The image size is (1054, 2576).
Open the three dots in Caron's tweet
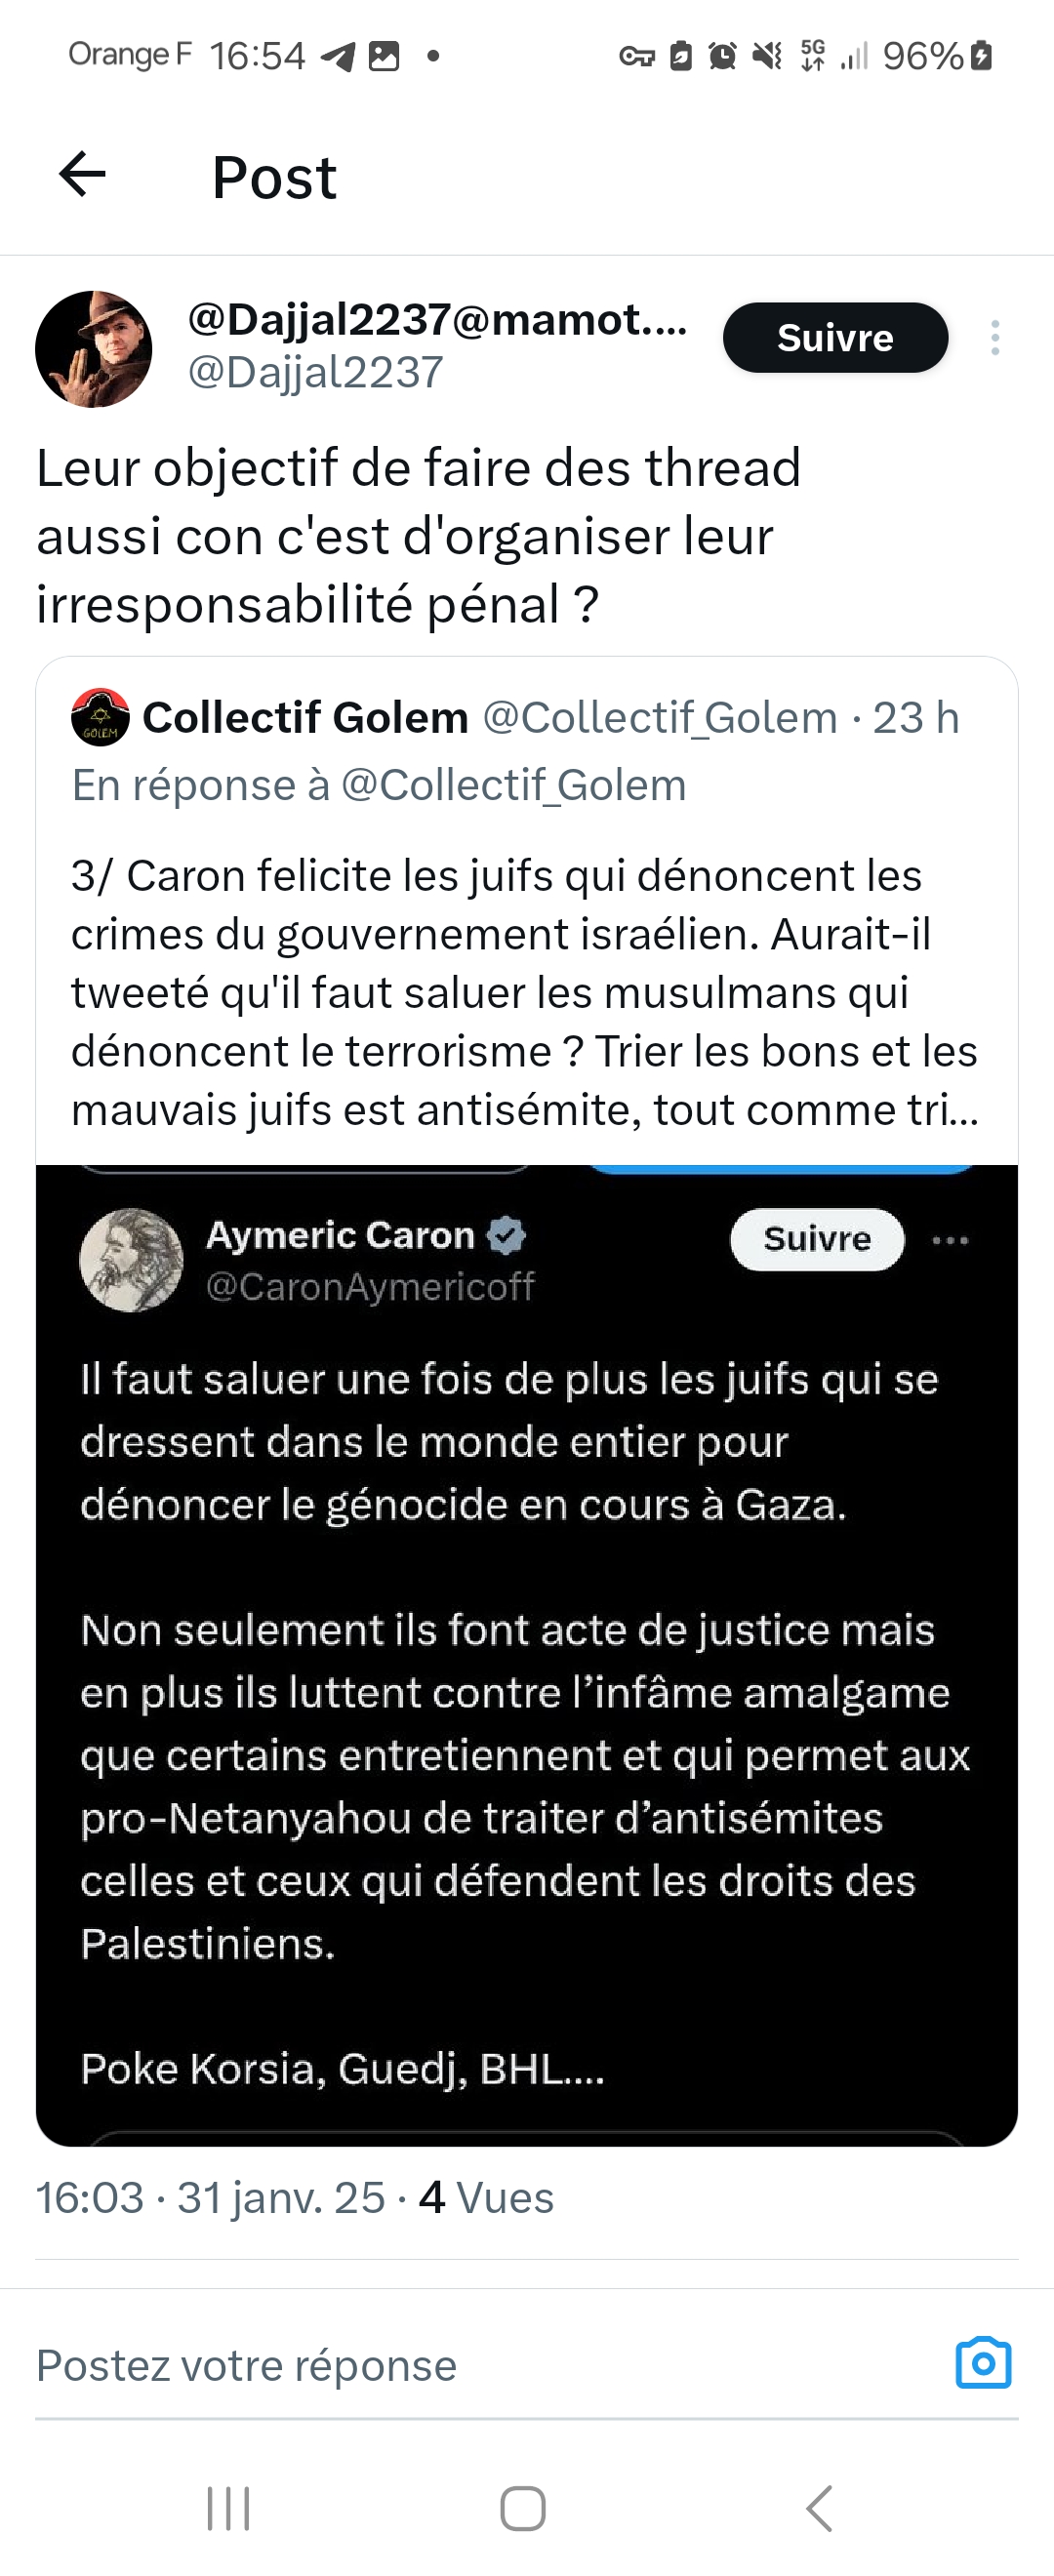pyautogui.click(x=949, y=1241)
